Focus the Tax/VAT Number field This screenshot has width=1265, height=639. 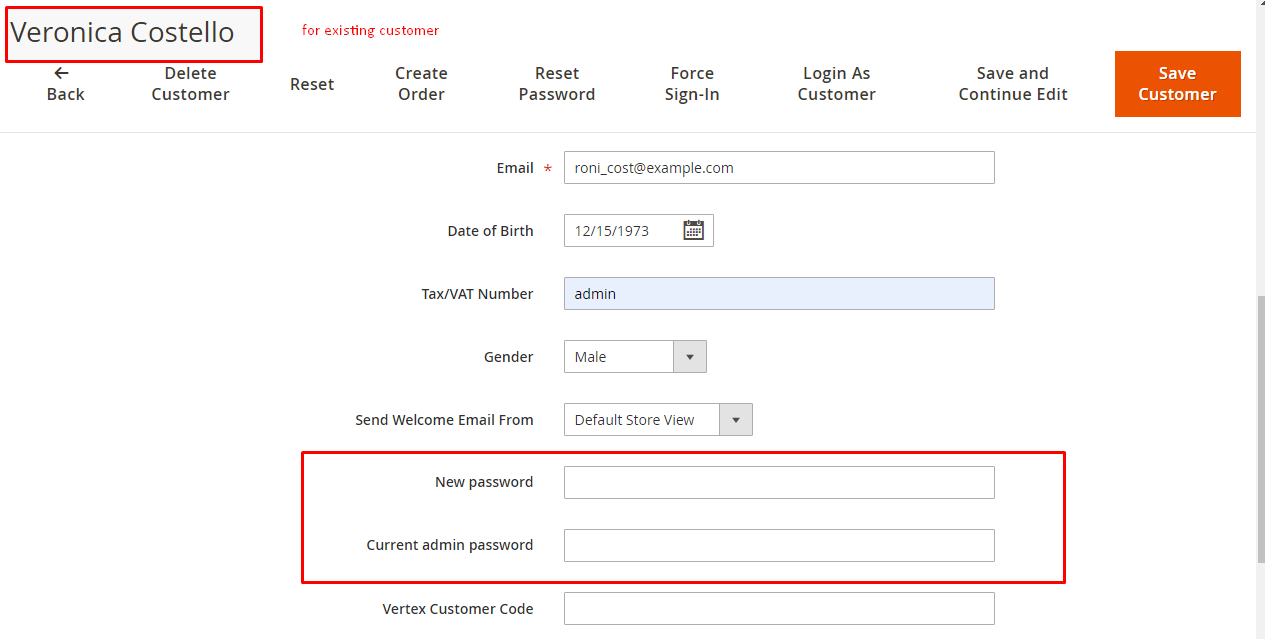pyautogui.click(x=778, y=293)
